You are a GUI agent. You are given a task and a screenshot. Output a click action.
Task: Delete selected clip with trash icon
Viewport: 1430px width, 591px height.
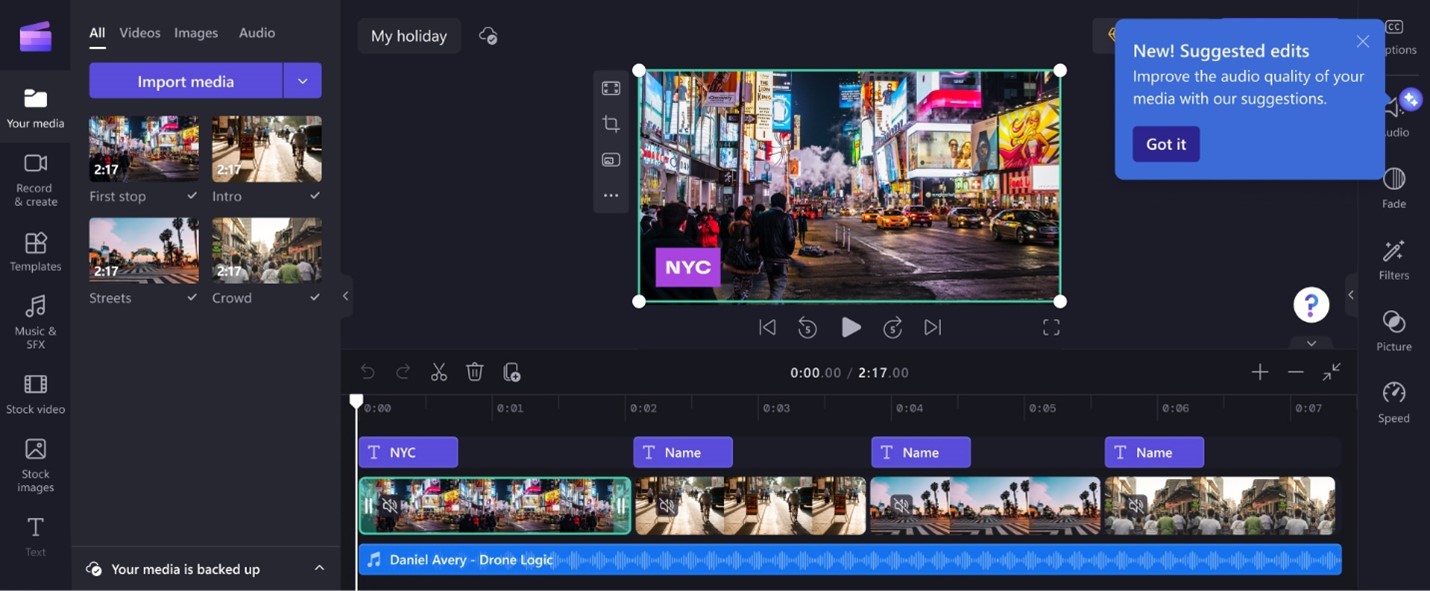pos(475,372)
